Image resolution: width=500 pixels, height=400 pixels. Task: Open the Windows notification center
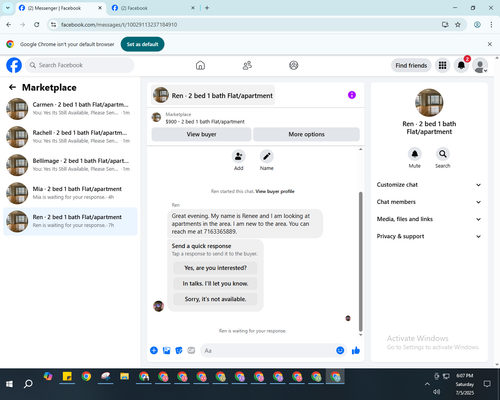487,384
